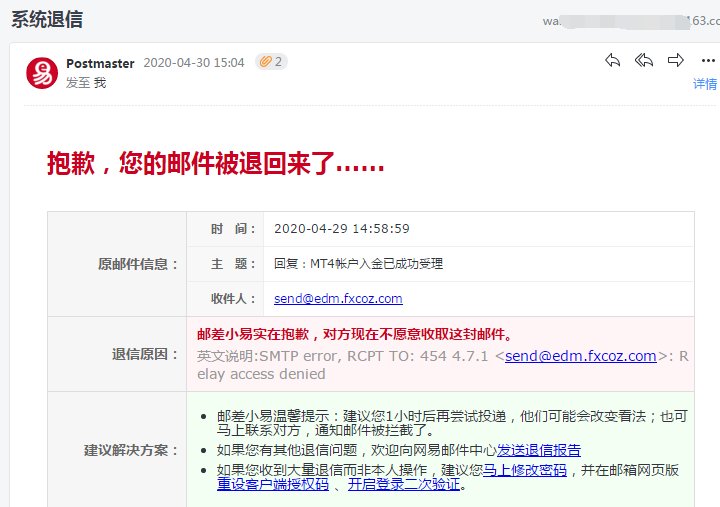Click the forward arrow icon
The height and width of the screenshot is (507, 720).
(675, 60)
